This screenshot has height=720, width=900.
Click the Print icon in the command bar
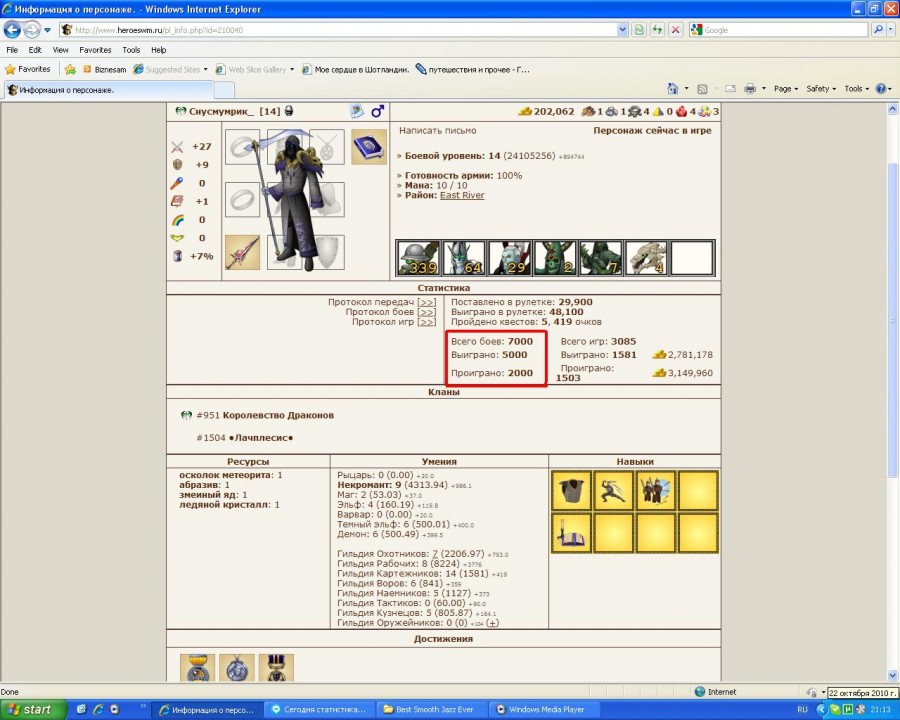[x=750, y=89]
